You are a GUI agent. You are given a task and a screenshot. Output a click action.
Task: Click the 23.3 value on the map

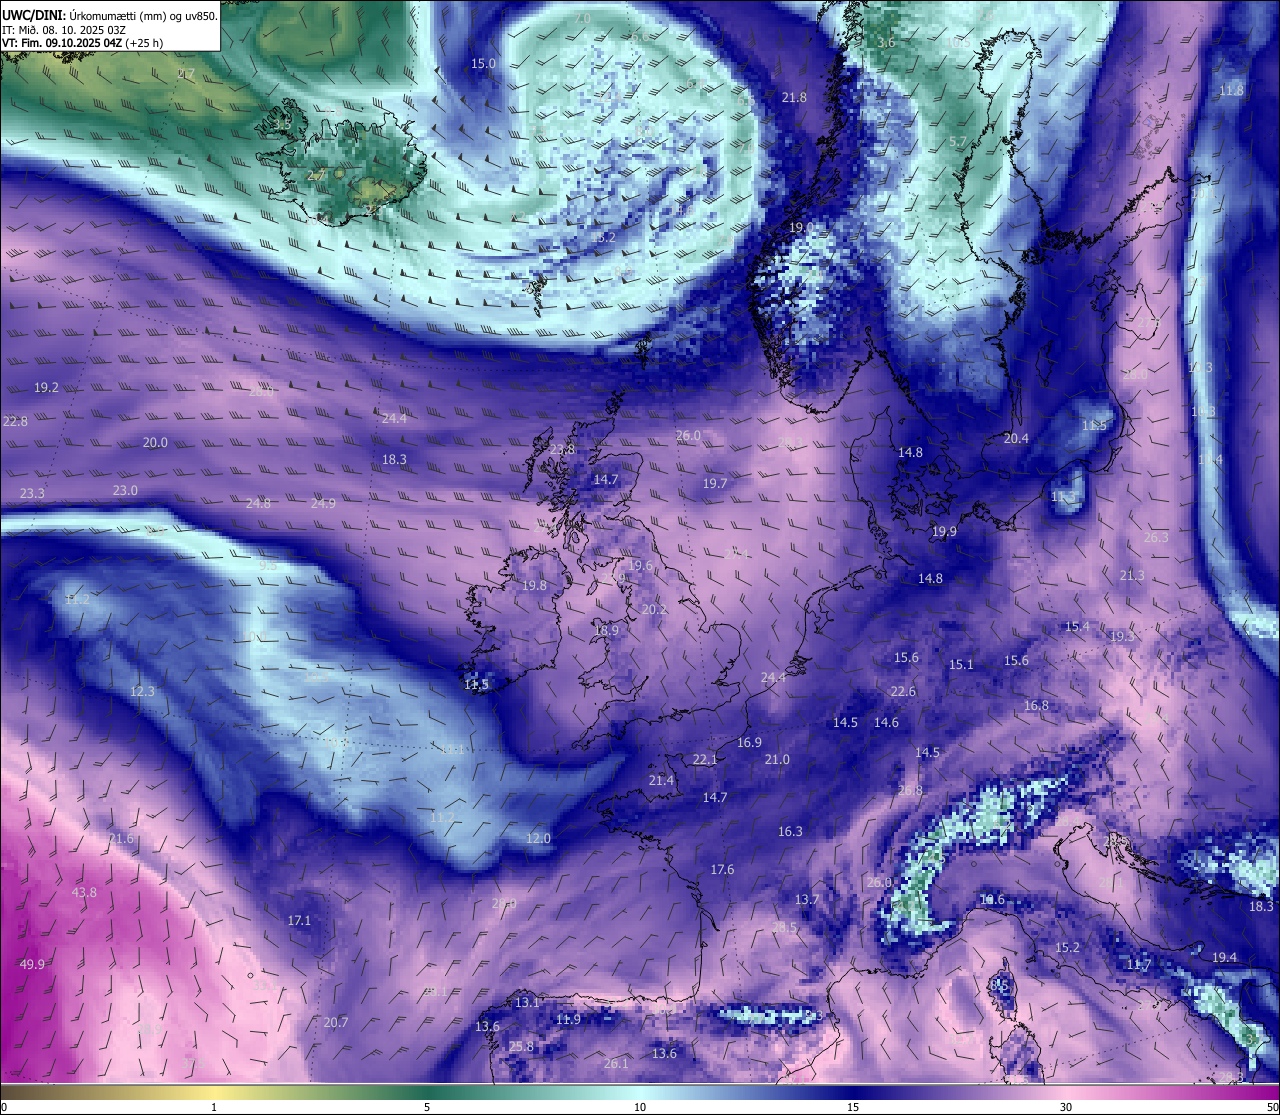click(32, 494)
